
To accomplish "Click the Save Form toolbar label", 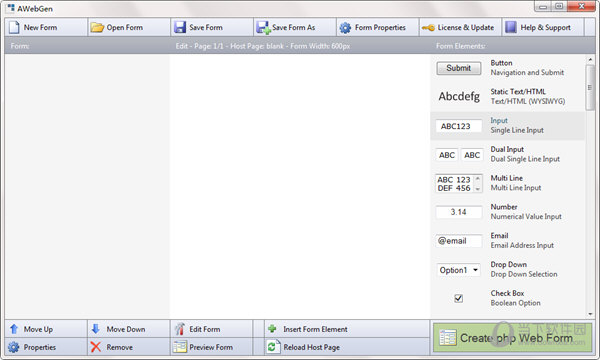I will click(205, 28).
